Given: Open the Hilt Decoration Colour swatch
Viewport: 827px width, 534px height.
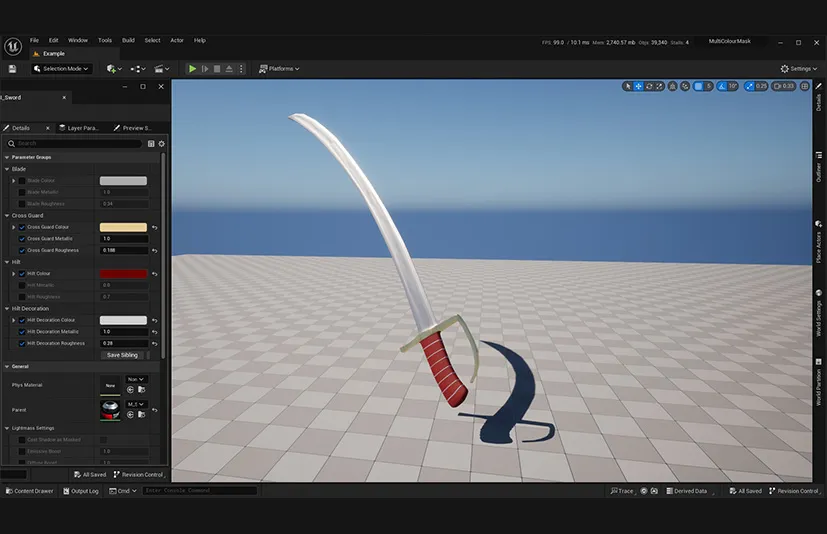Looking at the screenshot, I should click(x=123, y=320).
